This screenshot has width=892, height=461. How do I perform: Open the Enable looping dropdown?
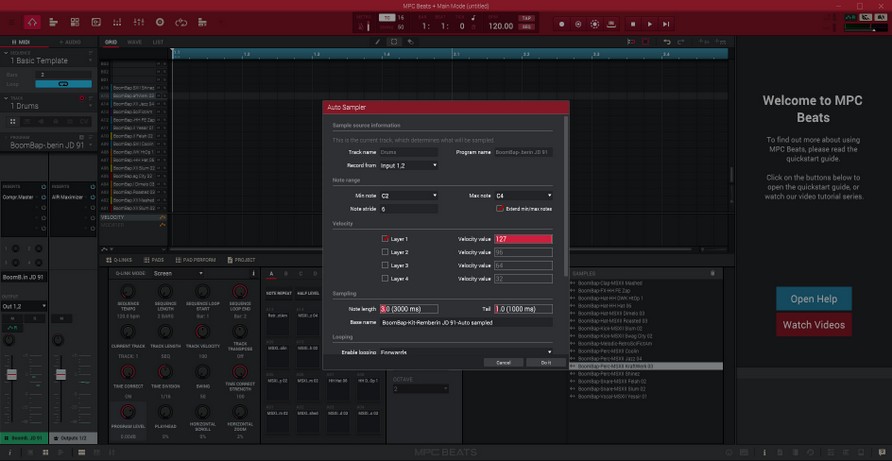(x=466, y=352)
